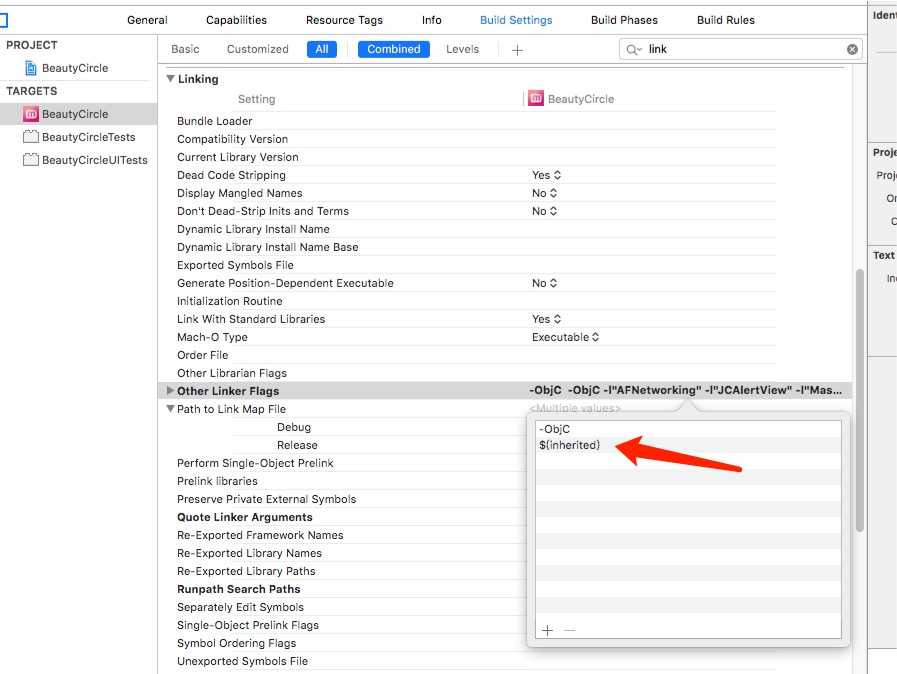The height and width of the screenshot is (674, 897).
Task: Select the Release configuration row
Action: [x=297, y=445]
